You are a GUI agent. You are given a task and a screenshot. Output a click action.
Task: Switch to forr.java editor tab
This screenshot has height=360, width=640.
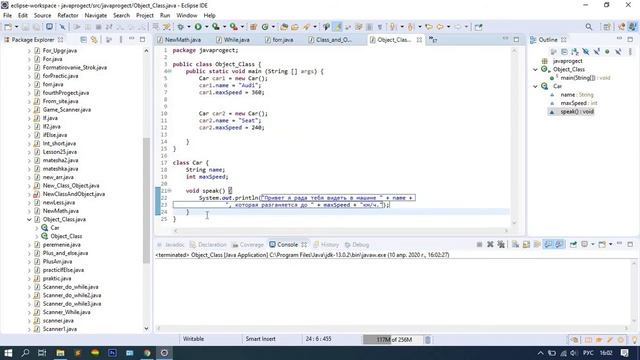point(279,40)
